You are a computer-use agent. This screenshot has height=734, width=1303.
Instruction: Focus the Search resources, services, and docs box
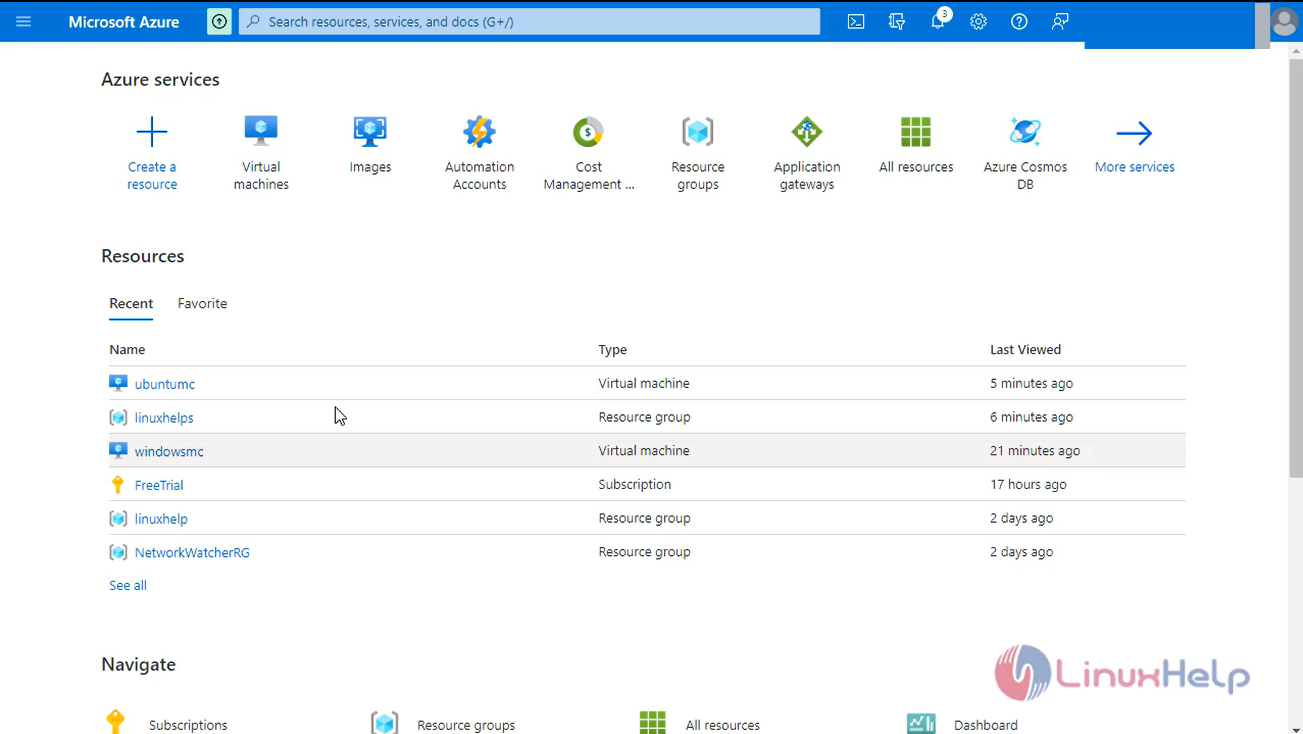(x=529, y=21)
